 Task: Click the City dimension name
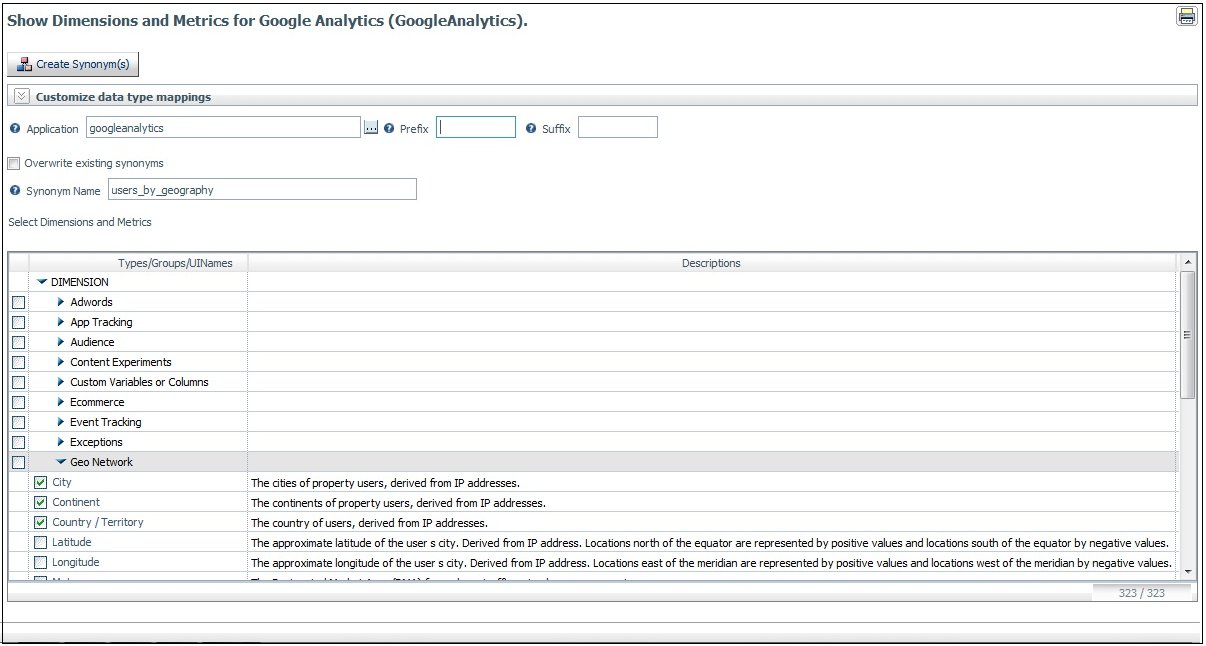(62, 482)
